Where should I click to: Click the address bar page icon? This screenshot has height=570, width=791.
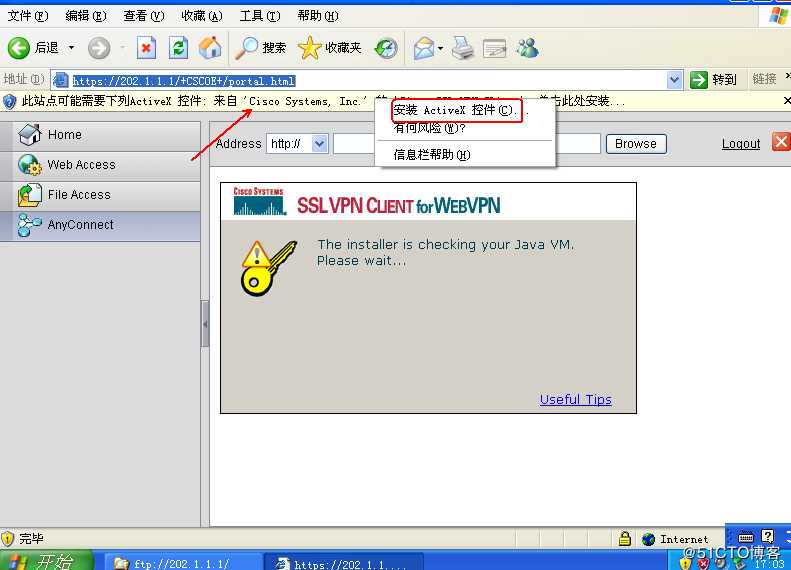tap(61, 80)
